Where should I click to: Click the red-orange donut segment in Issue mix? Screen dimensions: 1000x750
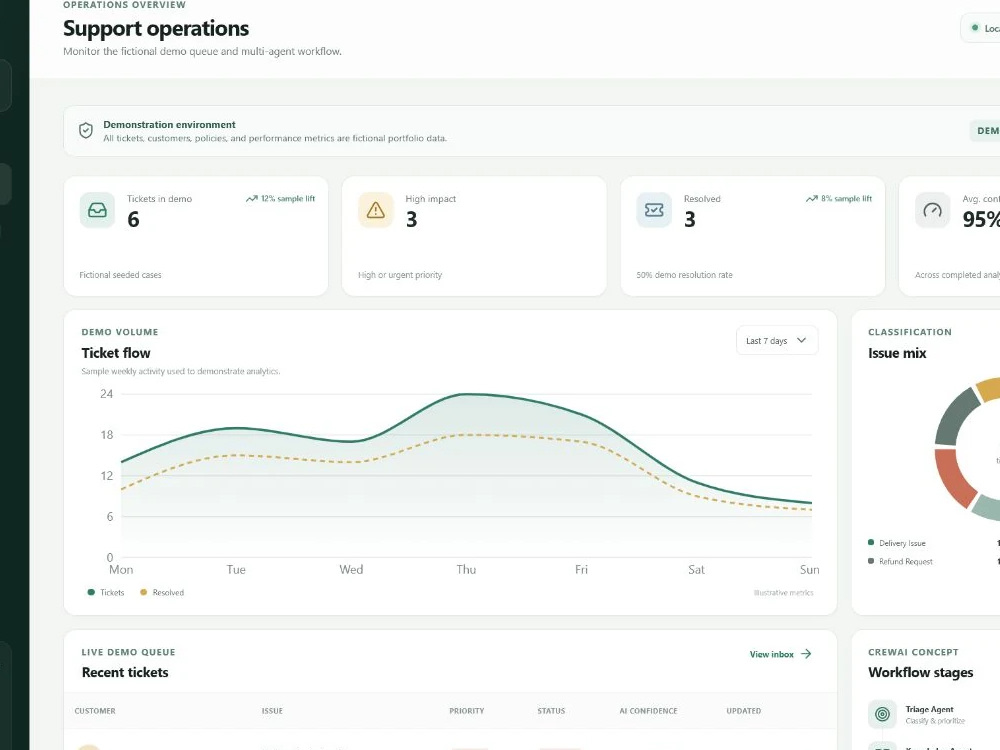point(953,477)
